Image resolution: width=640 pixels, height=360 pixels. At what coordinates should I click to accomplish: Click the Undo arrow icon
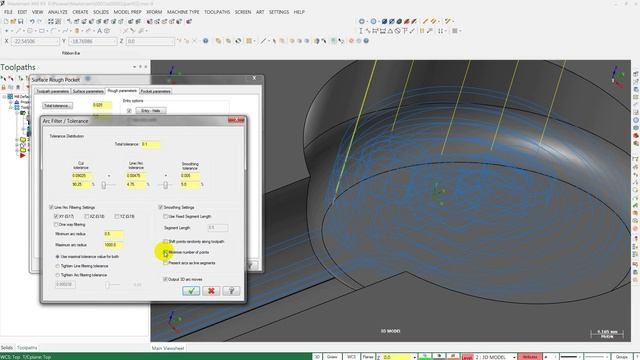coord(32,22)
